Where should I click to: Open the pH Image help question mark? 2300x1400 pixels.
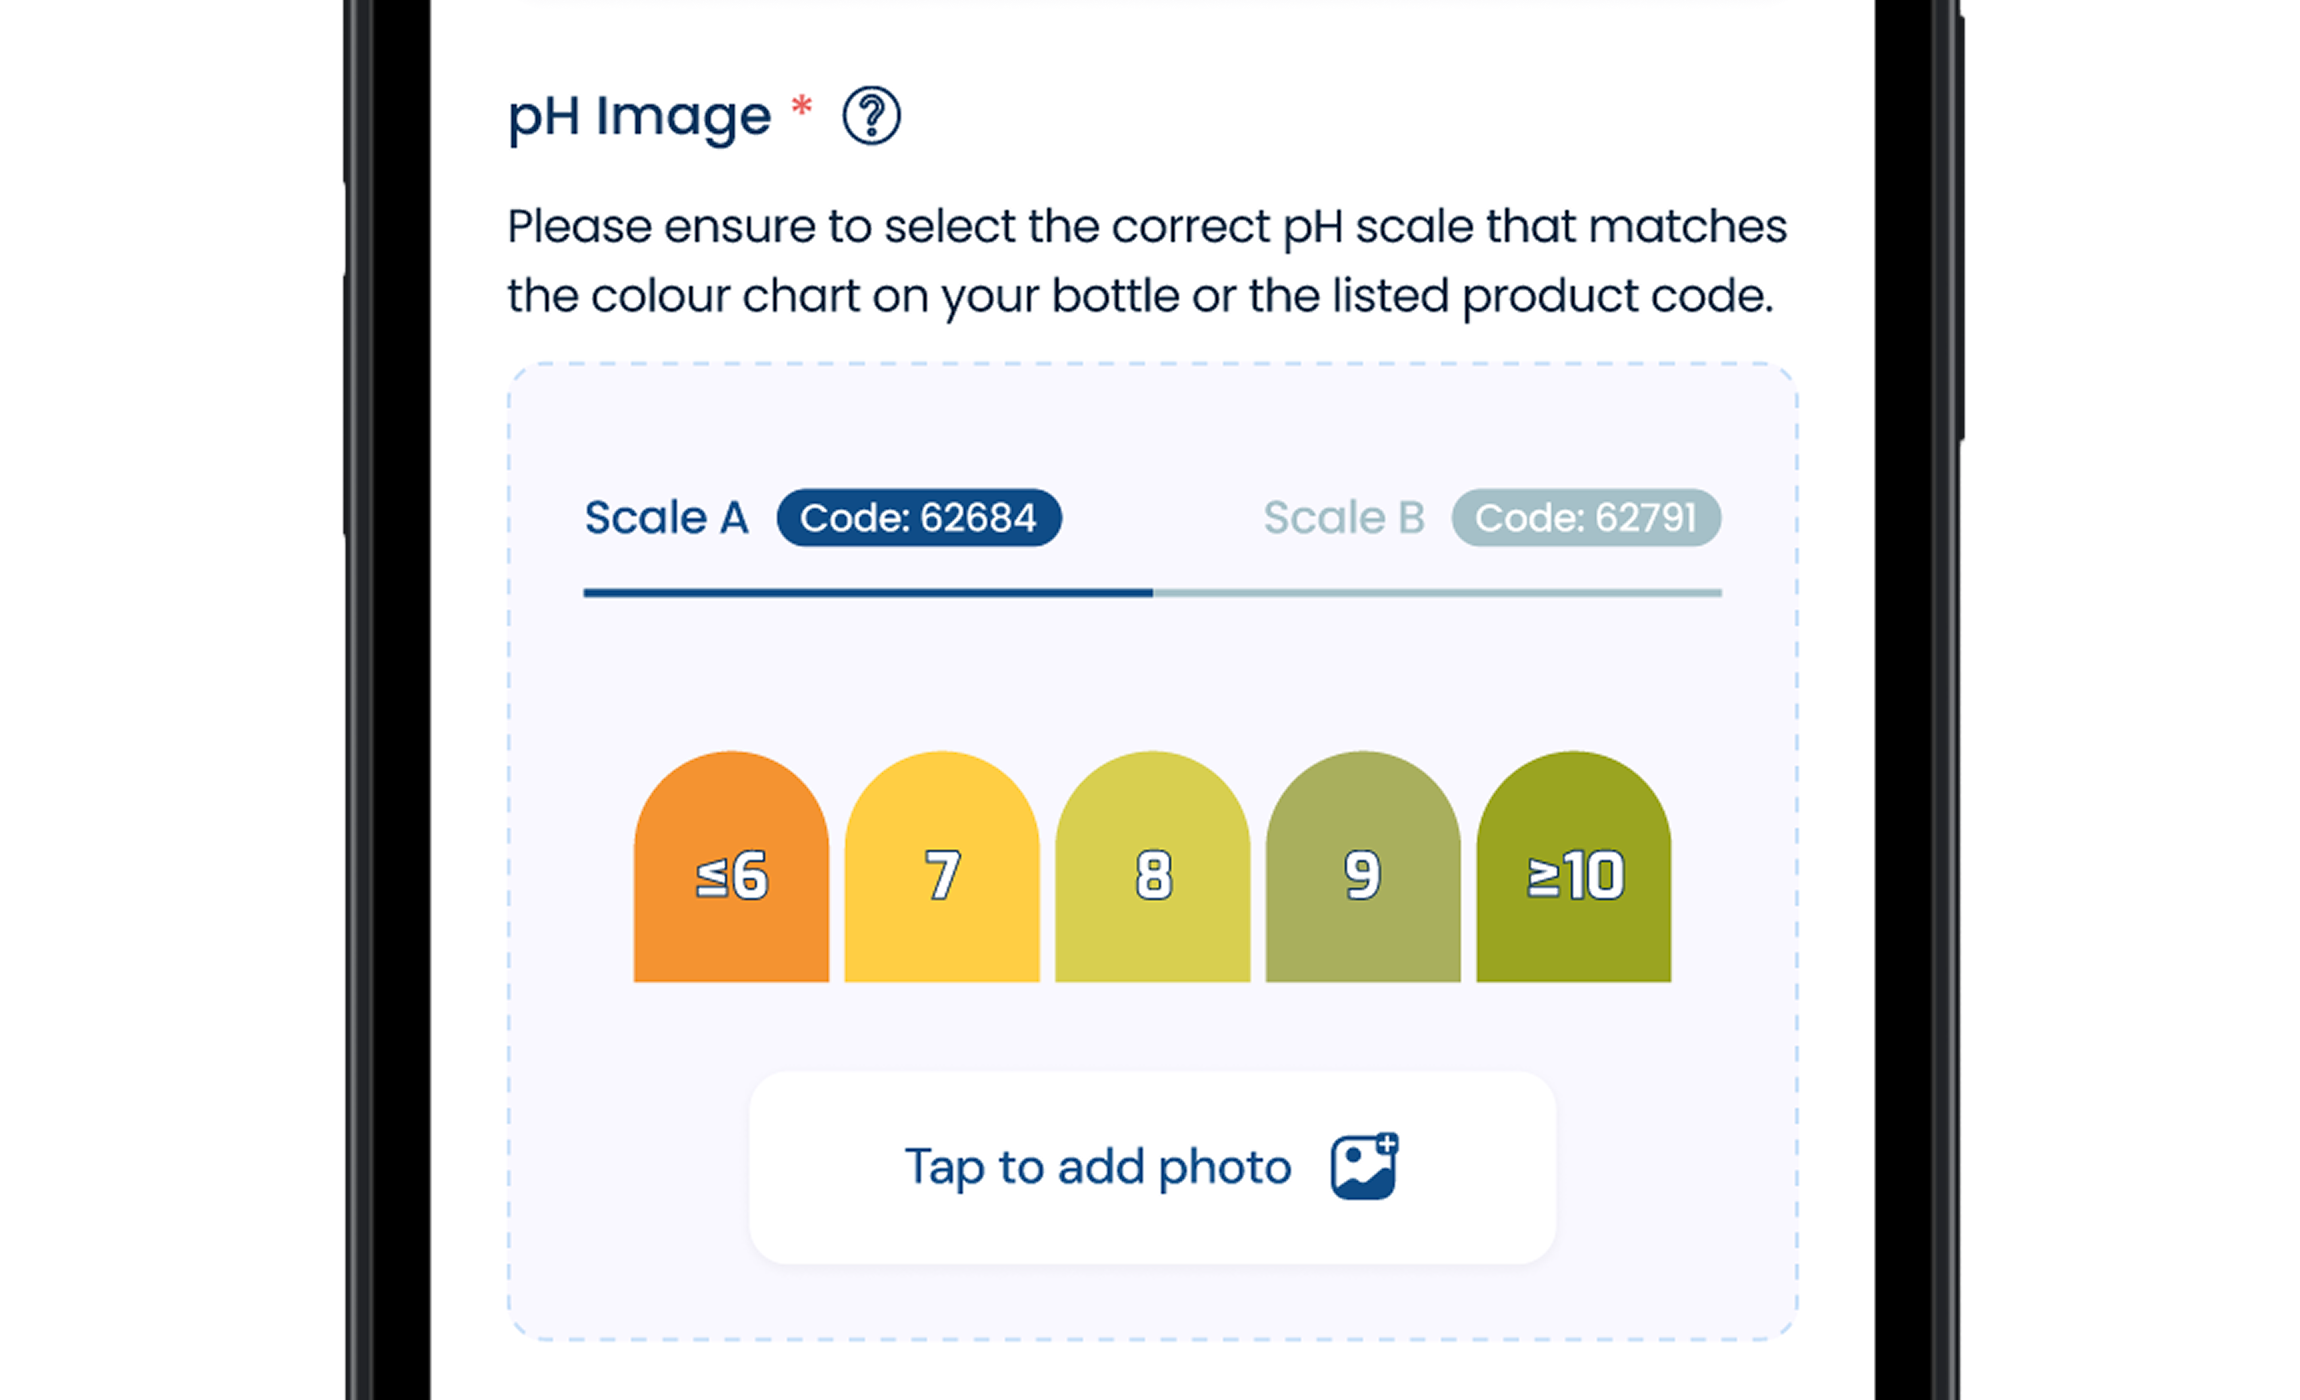click(871, 116)
